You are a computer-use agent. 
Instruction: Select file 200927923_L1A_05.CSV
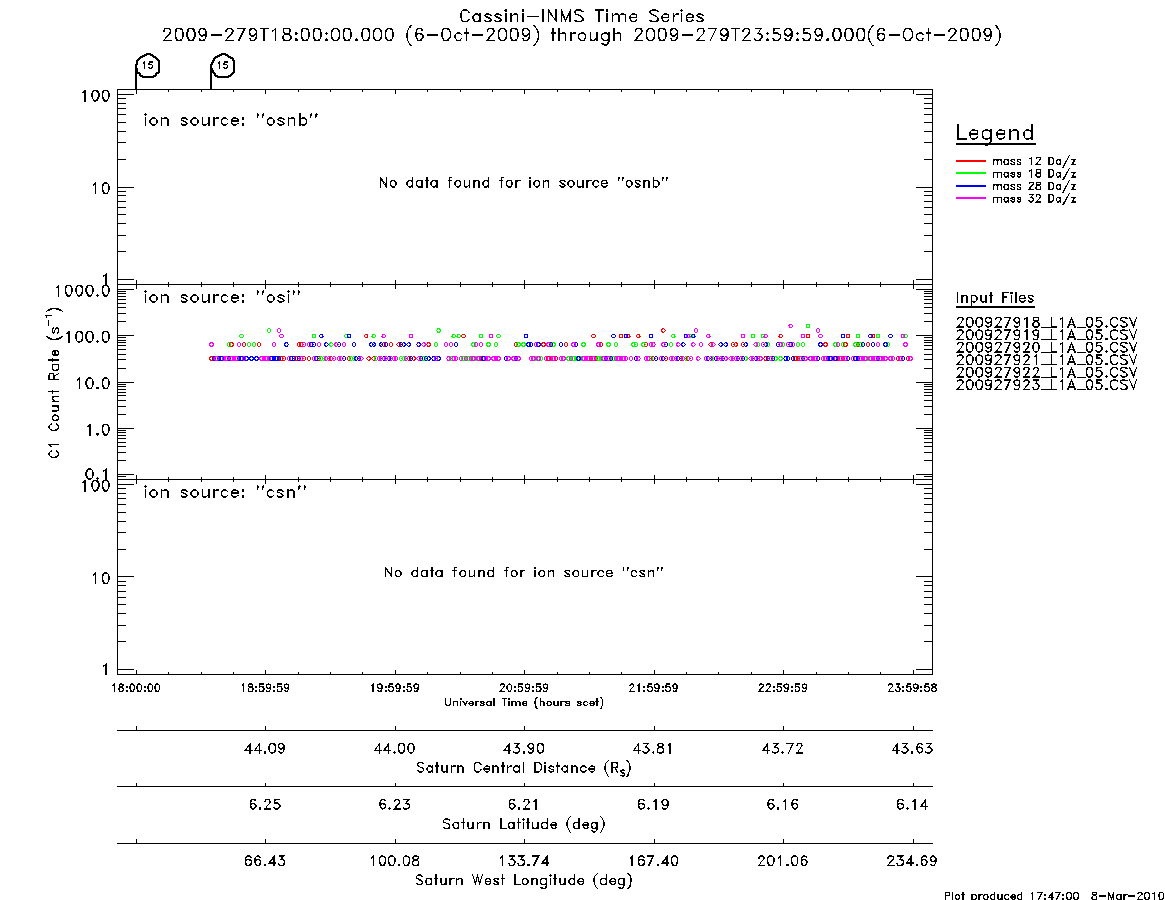1046,385
